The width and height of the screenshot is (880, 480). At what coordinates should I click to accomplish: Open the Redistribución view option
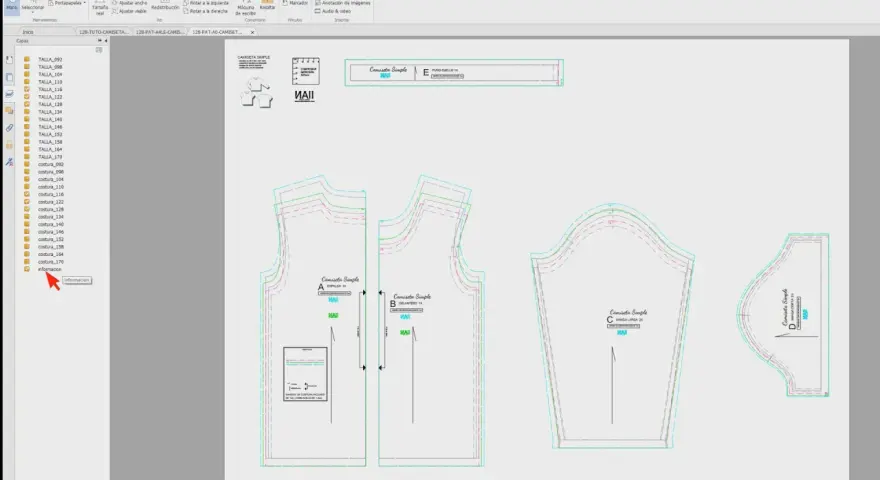[165, 6]
